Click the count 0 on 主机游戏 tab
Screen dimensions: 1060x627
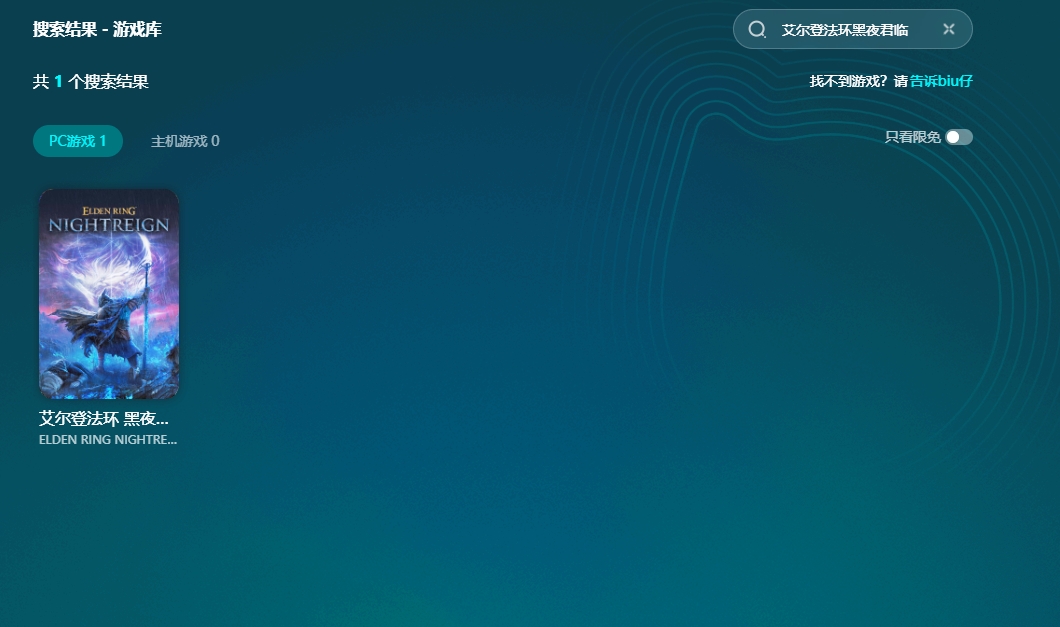[215, 141]
